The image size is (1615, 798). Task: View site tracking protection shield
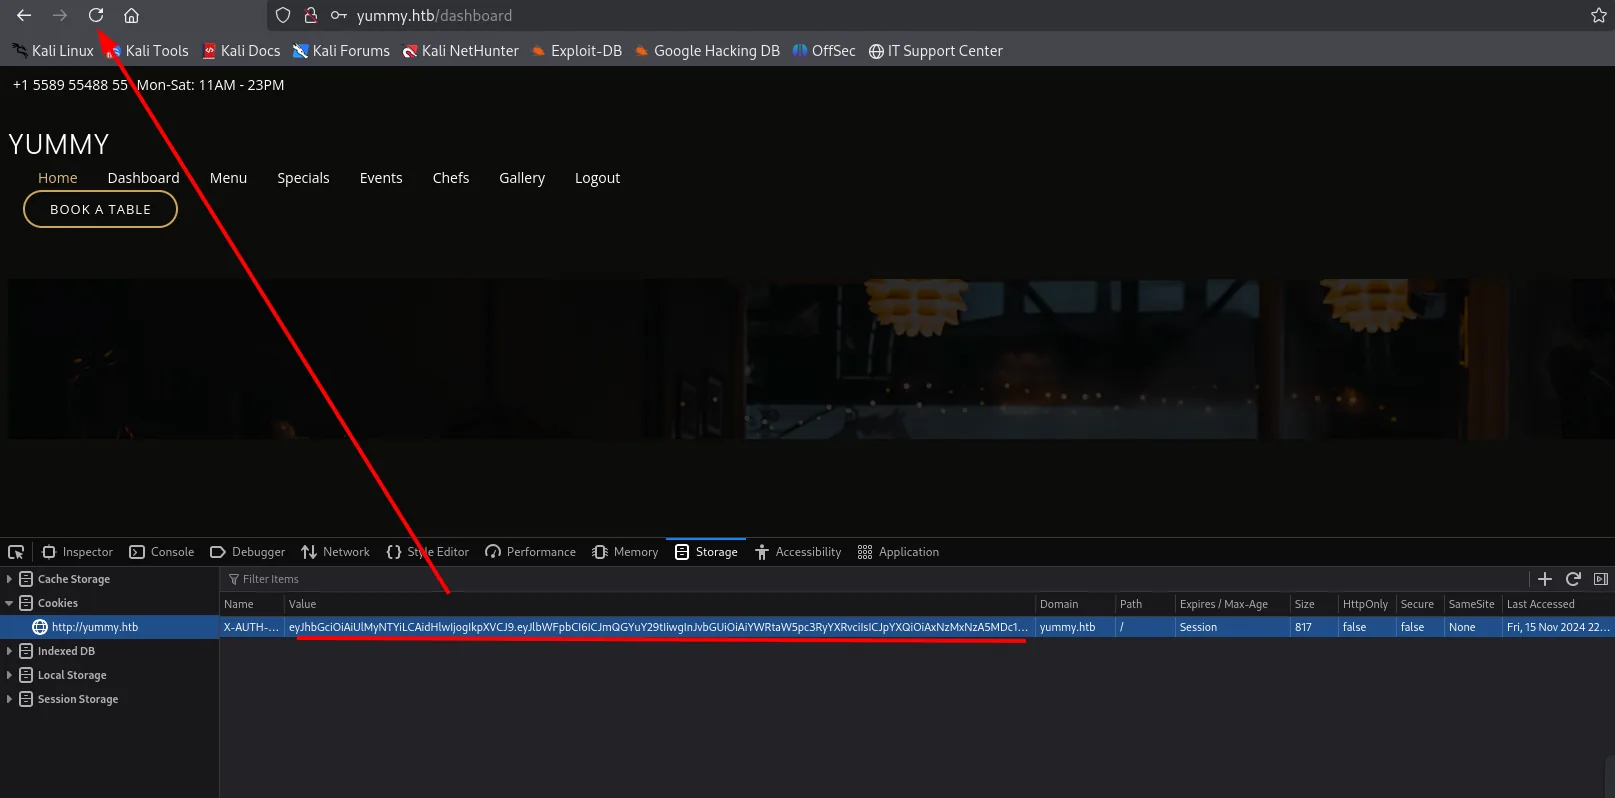pyautogui.click(x=283, y=15)
